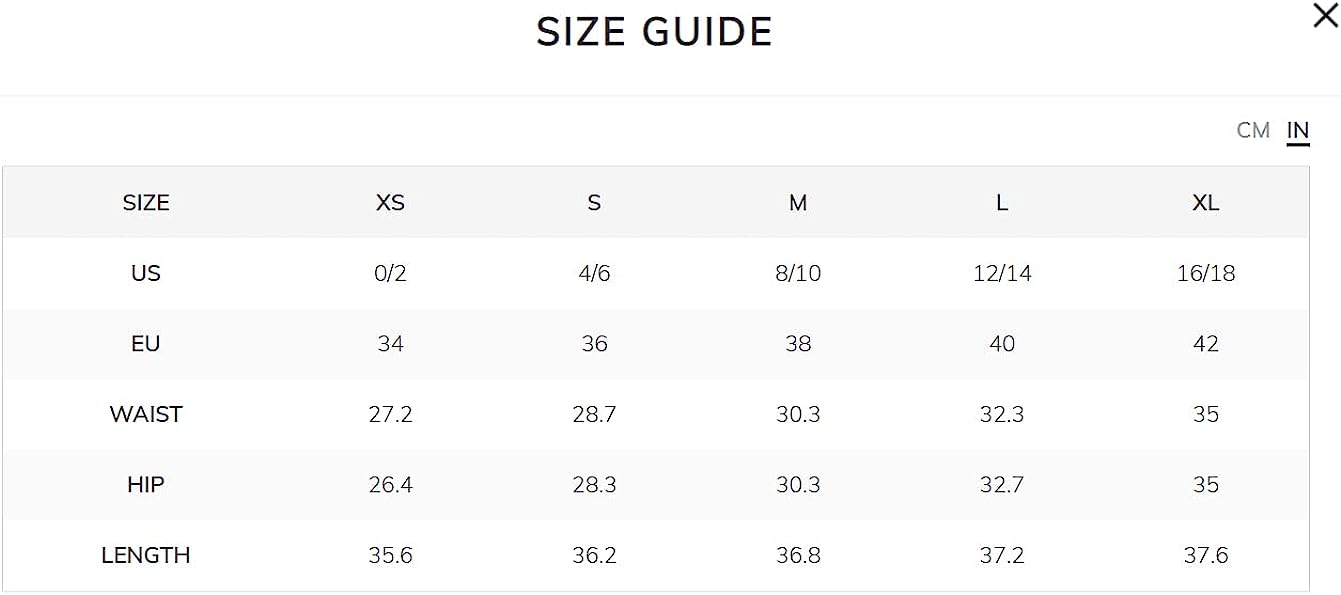Click the L size column header
The image size is (1341, 595).
point(1002,202)
